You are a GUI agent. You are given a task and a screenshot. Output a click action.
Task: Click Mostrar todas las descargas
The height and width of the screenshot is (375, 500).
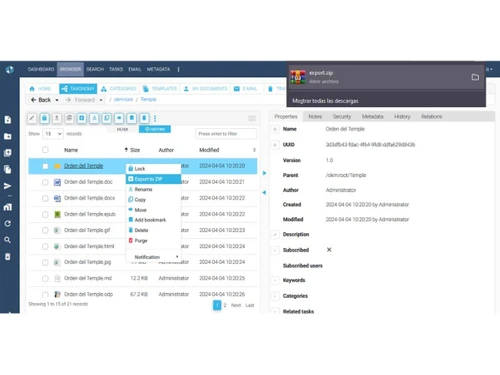[x=325, y=101]
